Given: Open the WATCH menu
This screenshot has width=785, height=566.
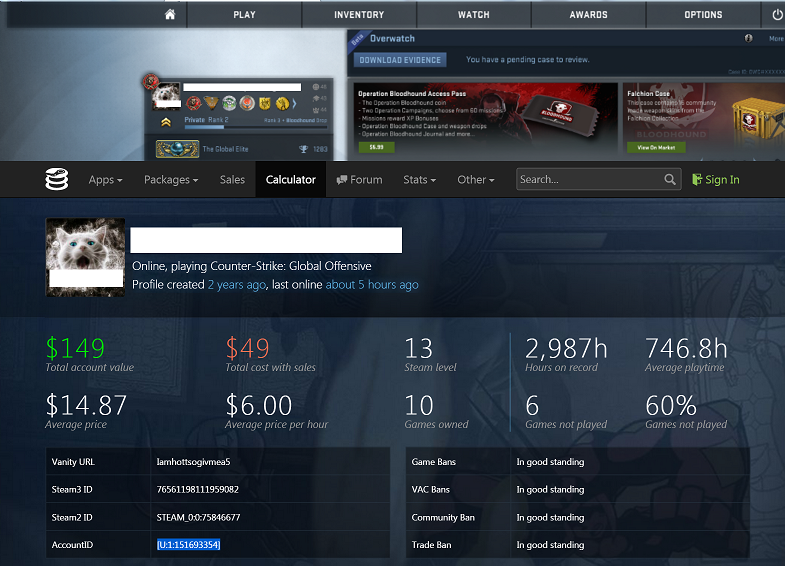Looking at the screenshot, I should pos(474,15).
